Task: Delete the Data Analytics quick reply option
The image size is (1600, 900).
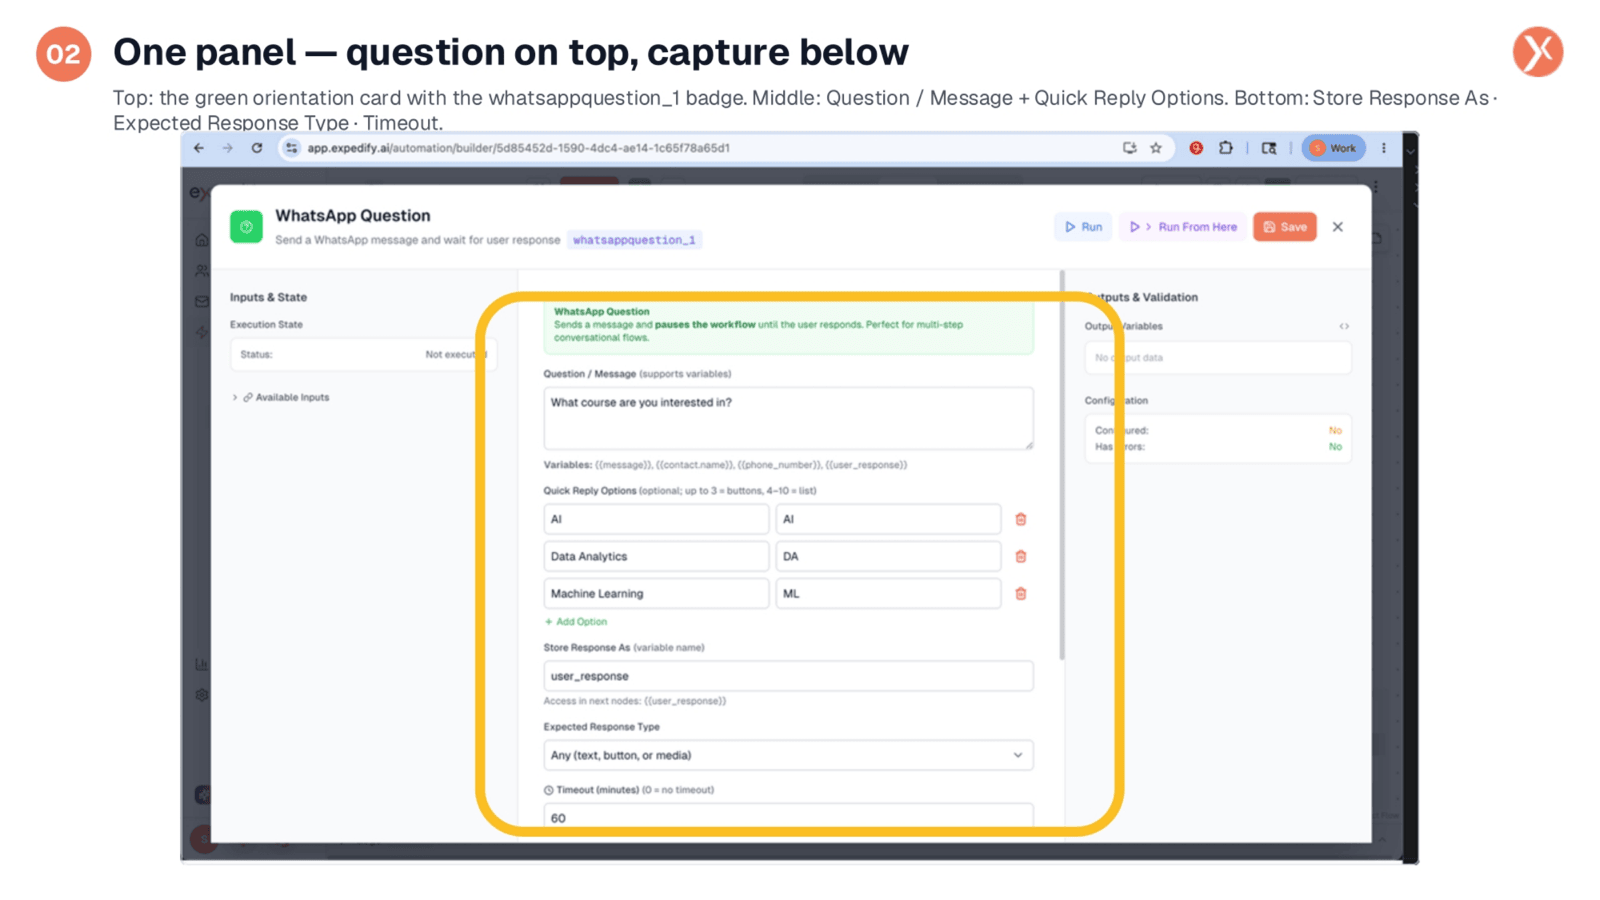Action: point(1021,556)
